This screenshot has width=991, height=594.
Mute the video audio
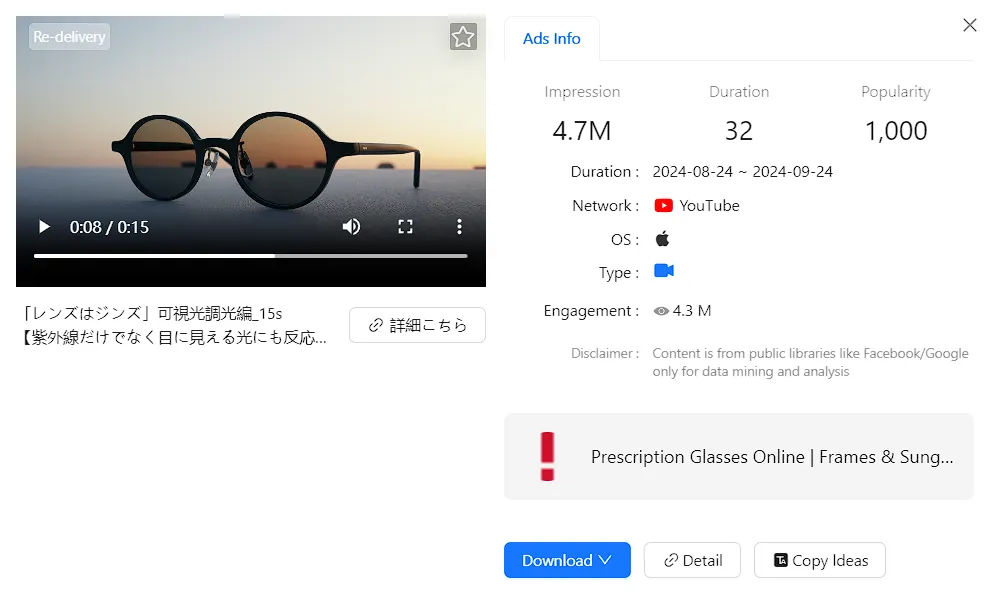pyautogui.click(x=351, y=227)
